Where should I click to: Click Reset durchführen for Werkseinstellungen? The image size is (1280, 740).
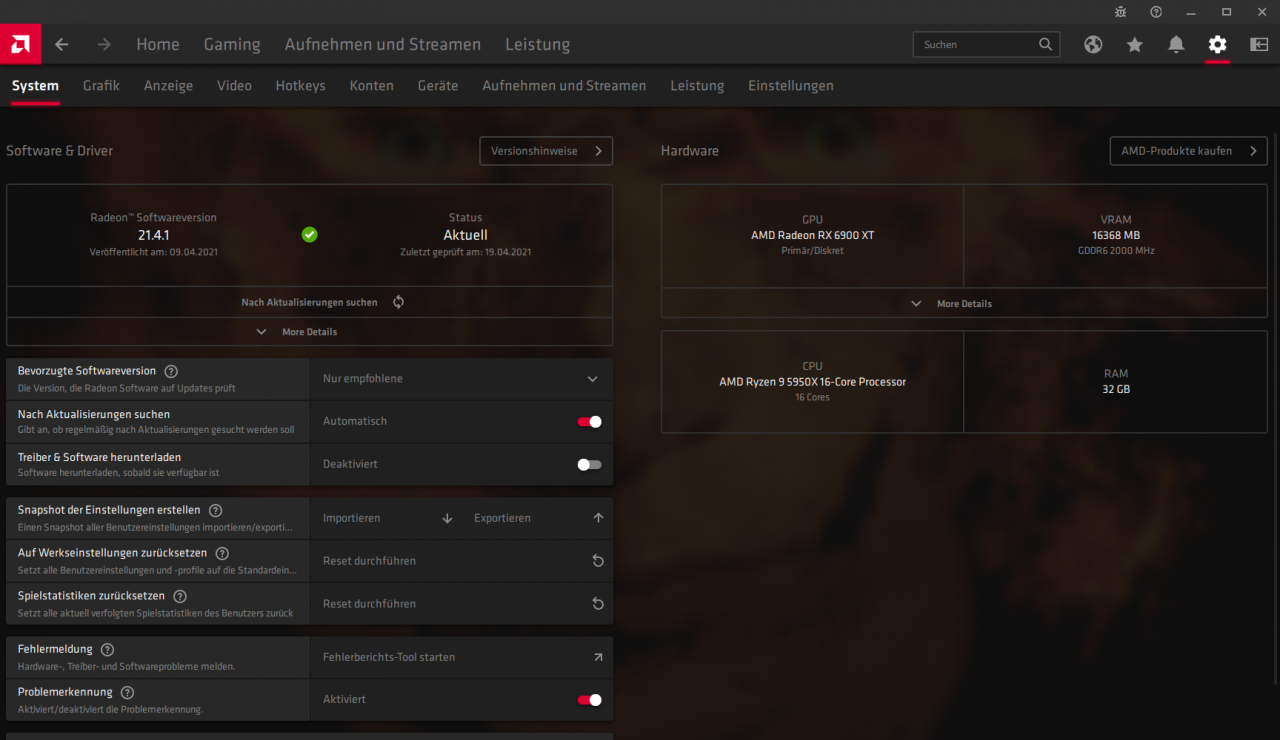(461, 561)
